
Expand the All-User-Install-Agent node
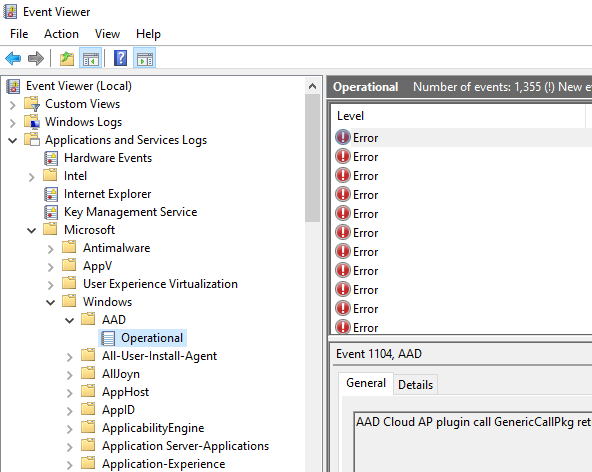[x=69, y=357]
